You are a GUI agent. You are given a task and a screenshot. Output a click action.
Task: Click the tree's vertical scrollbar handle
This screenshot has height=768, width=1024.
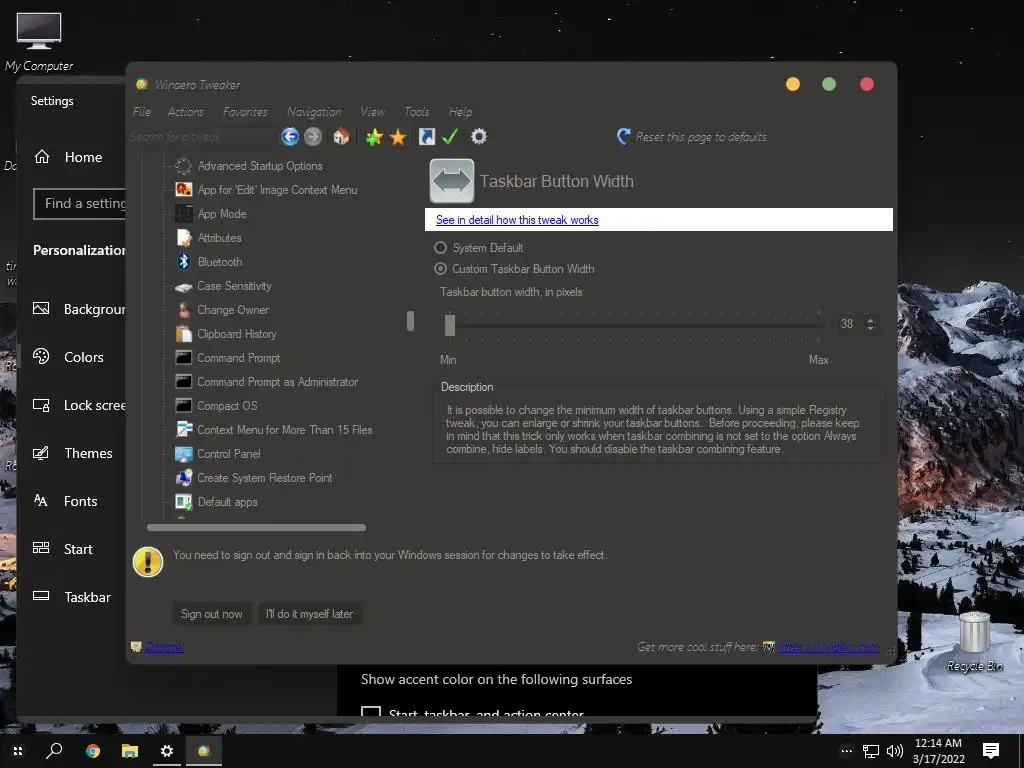410,321
